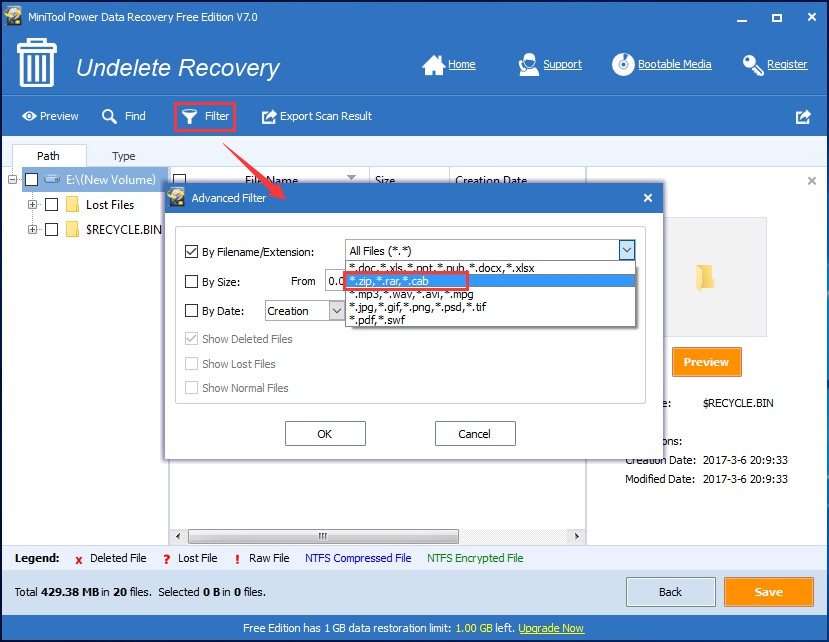Screen dimensions: 829x642
Task: Enable the By Size filter
Action: pyautogui.click(x=192, y=281)
